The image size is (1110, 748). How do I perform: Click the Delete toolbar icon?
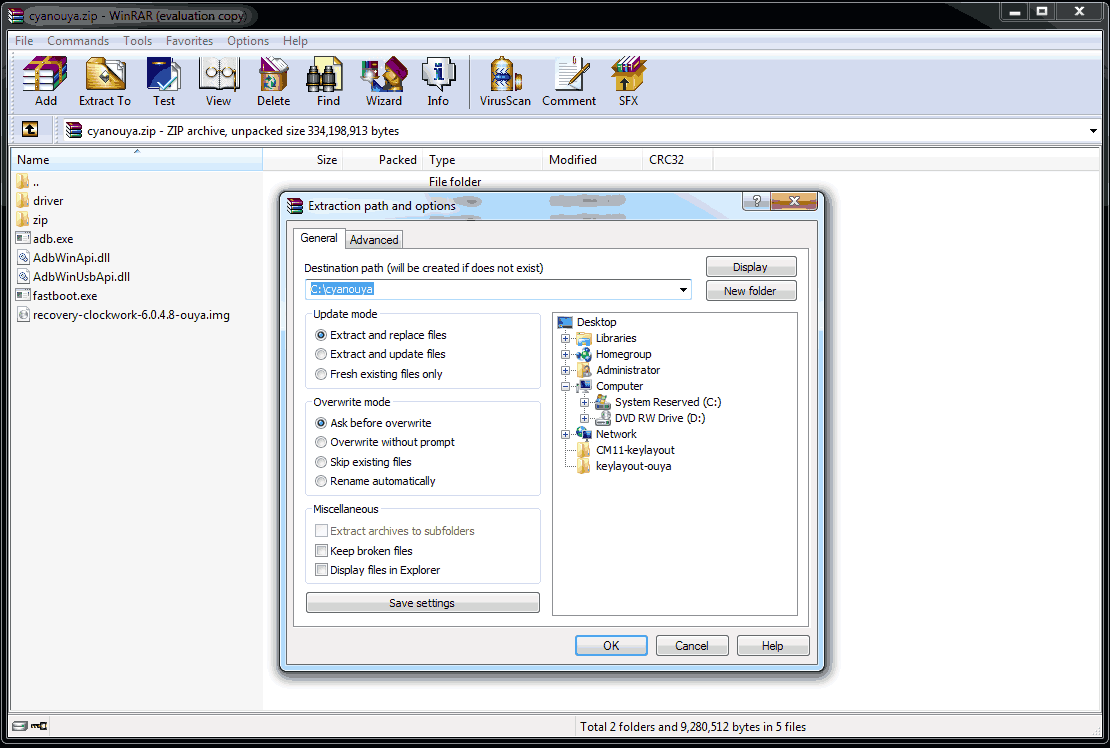[x=273, y=81]
